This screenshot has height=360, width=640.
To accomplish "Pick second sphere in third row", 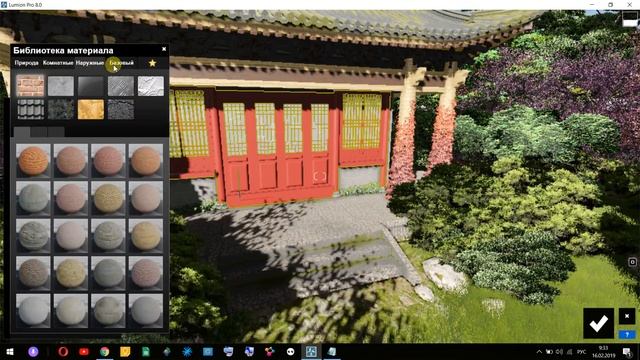I will (71, 236).
